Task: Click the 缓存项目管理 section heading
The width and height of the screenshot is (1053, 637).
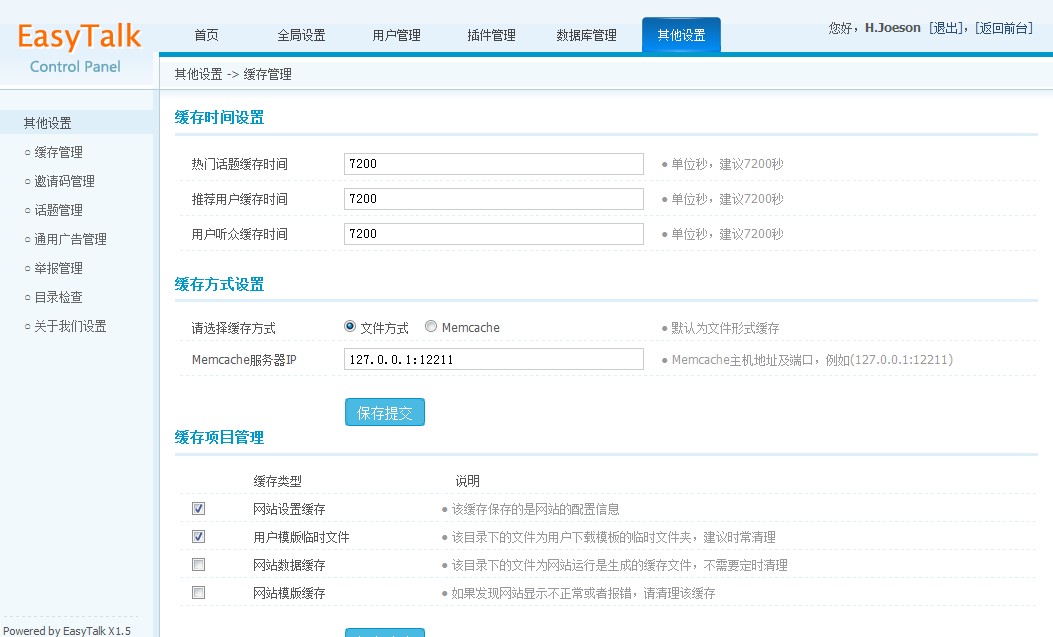Action: tap(219, 438)
